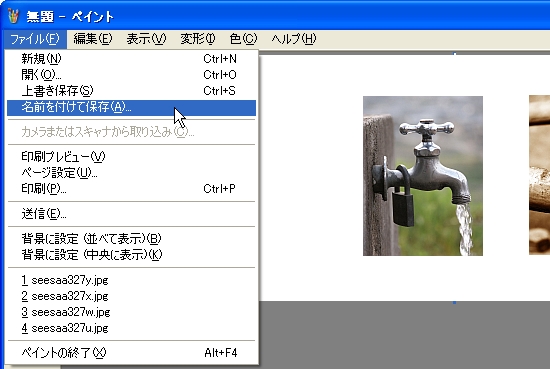The width and height of the screenshot is (550, 369).
Task: Select 背景に設定 (並べて表示)(B)
Action: point(131,239)
